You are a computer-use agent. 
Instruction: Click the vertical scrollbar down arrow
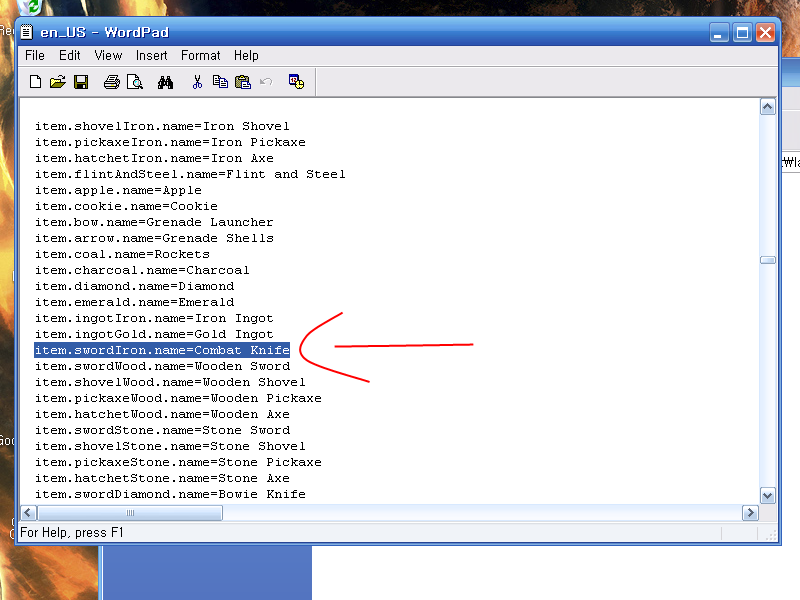pos(767,495)
